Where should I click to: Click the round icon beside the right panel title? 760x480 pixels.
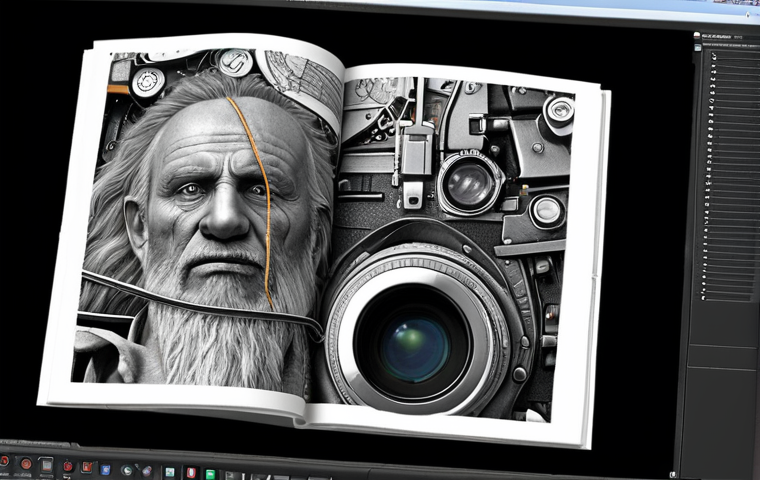(697, 36)
